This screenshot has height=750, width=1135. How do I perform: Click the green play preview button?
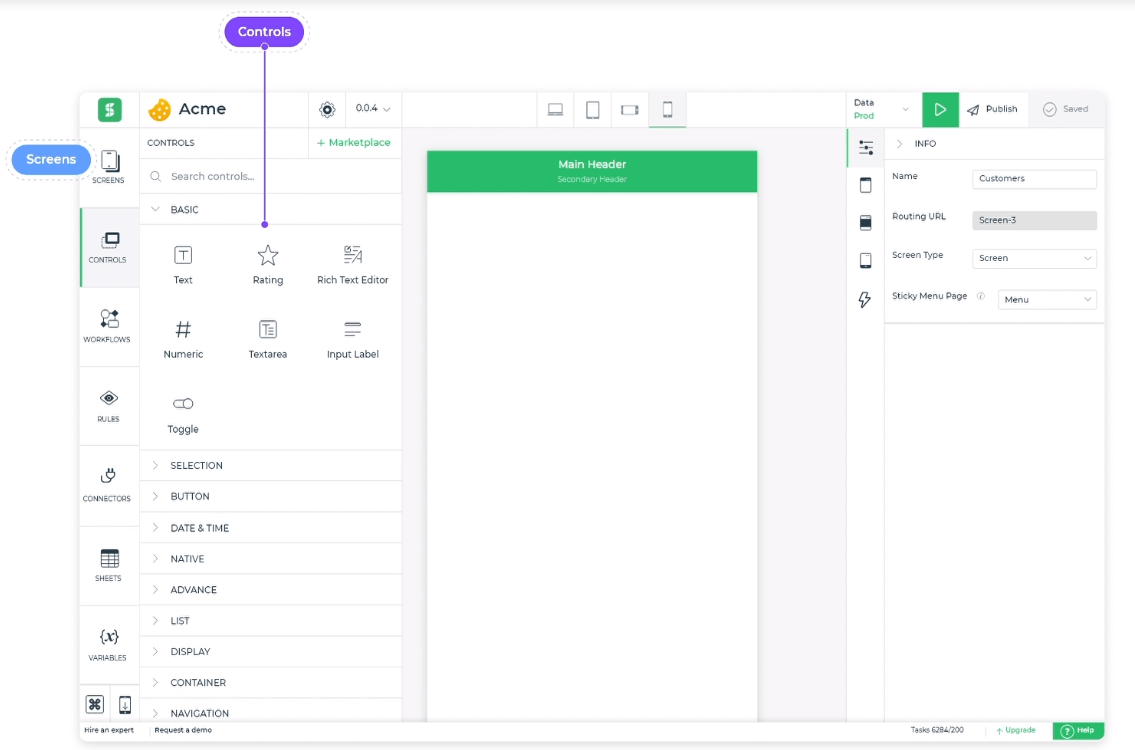(x=940, y=109)
